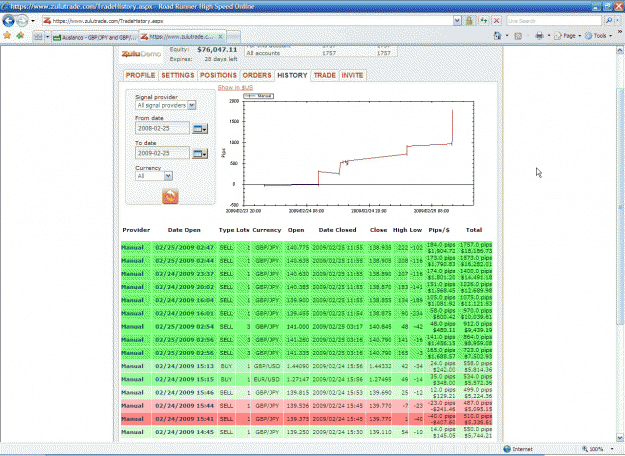Sort by the Pips/$ column header

point(439,230)
